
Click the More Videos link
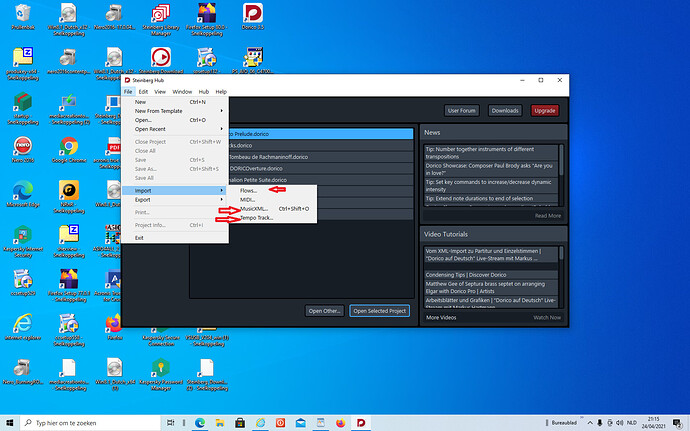[441, 317]
